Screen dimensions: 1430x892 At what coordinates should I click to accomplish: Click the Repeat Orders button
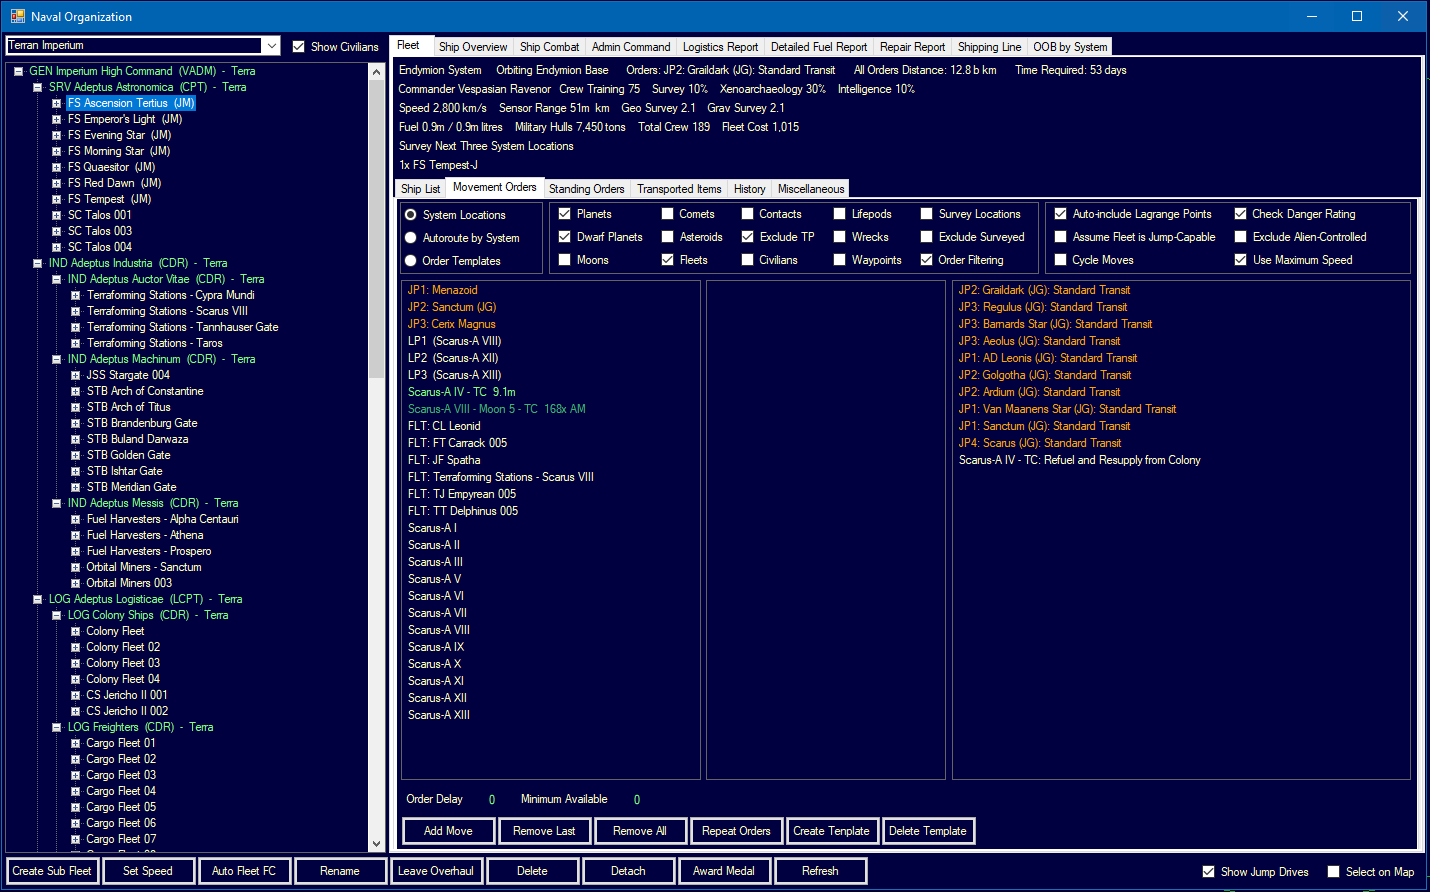tap(736, 831)
